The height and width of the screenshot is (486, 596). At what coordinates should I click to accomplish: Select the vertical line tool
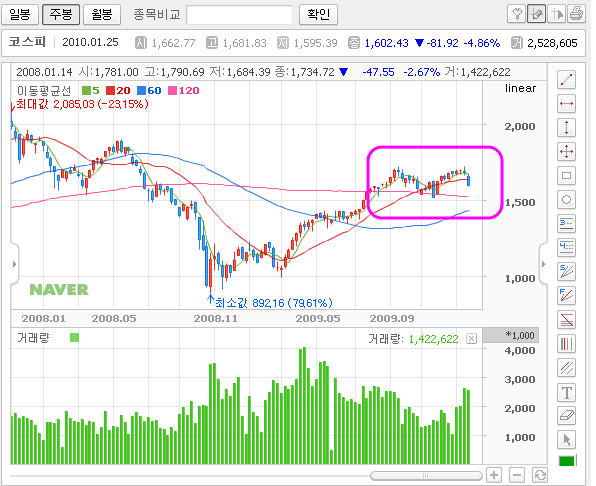pyautogui.click(x=566, y=128)
